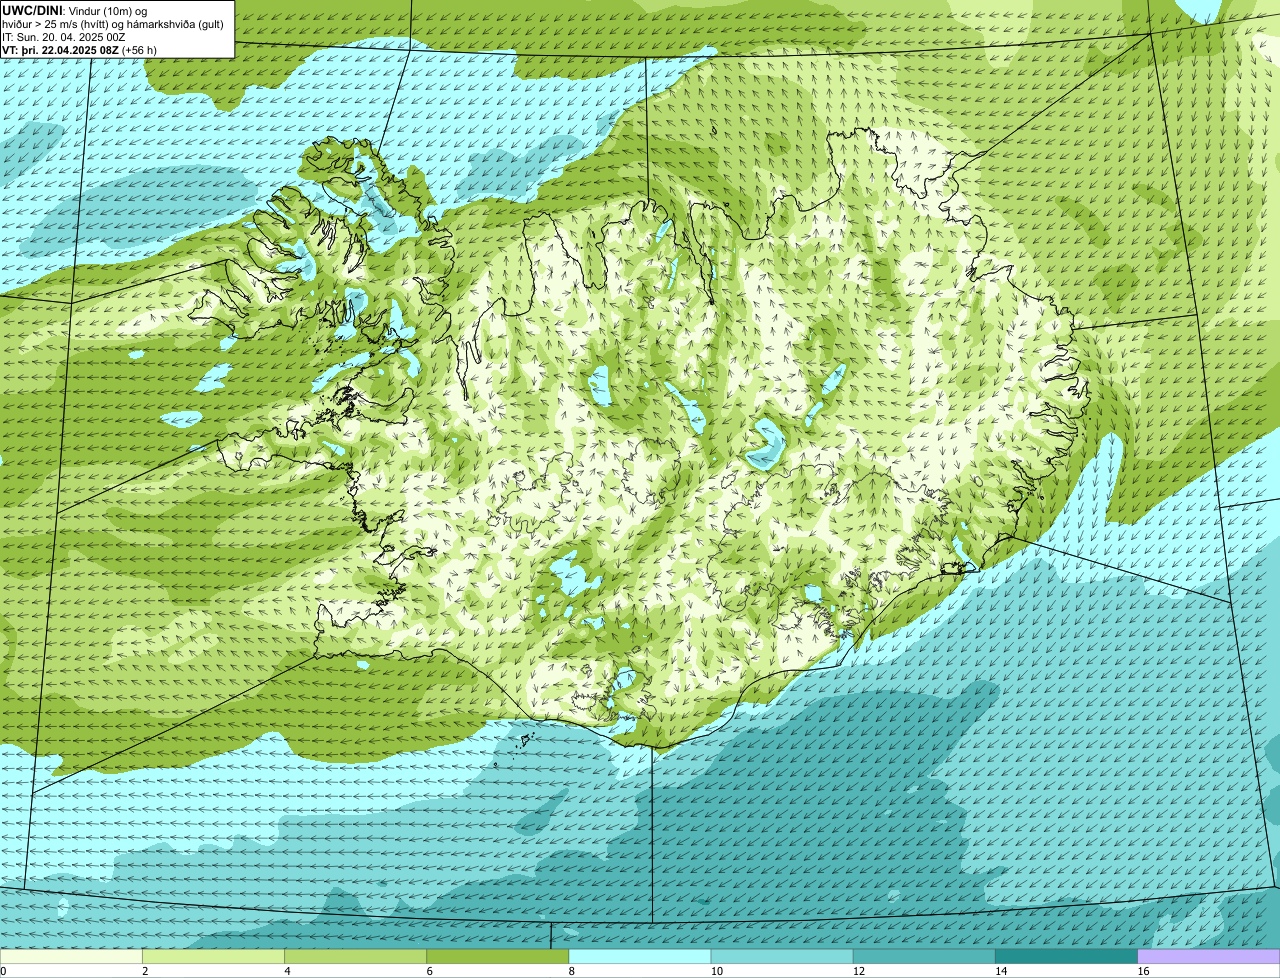
Task: Select the light green 2–4 legend swatch
Action: coord(213,956)
